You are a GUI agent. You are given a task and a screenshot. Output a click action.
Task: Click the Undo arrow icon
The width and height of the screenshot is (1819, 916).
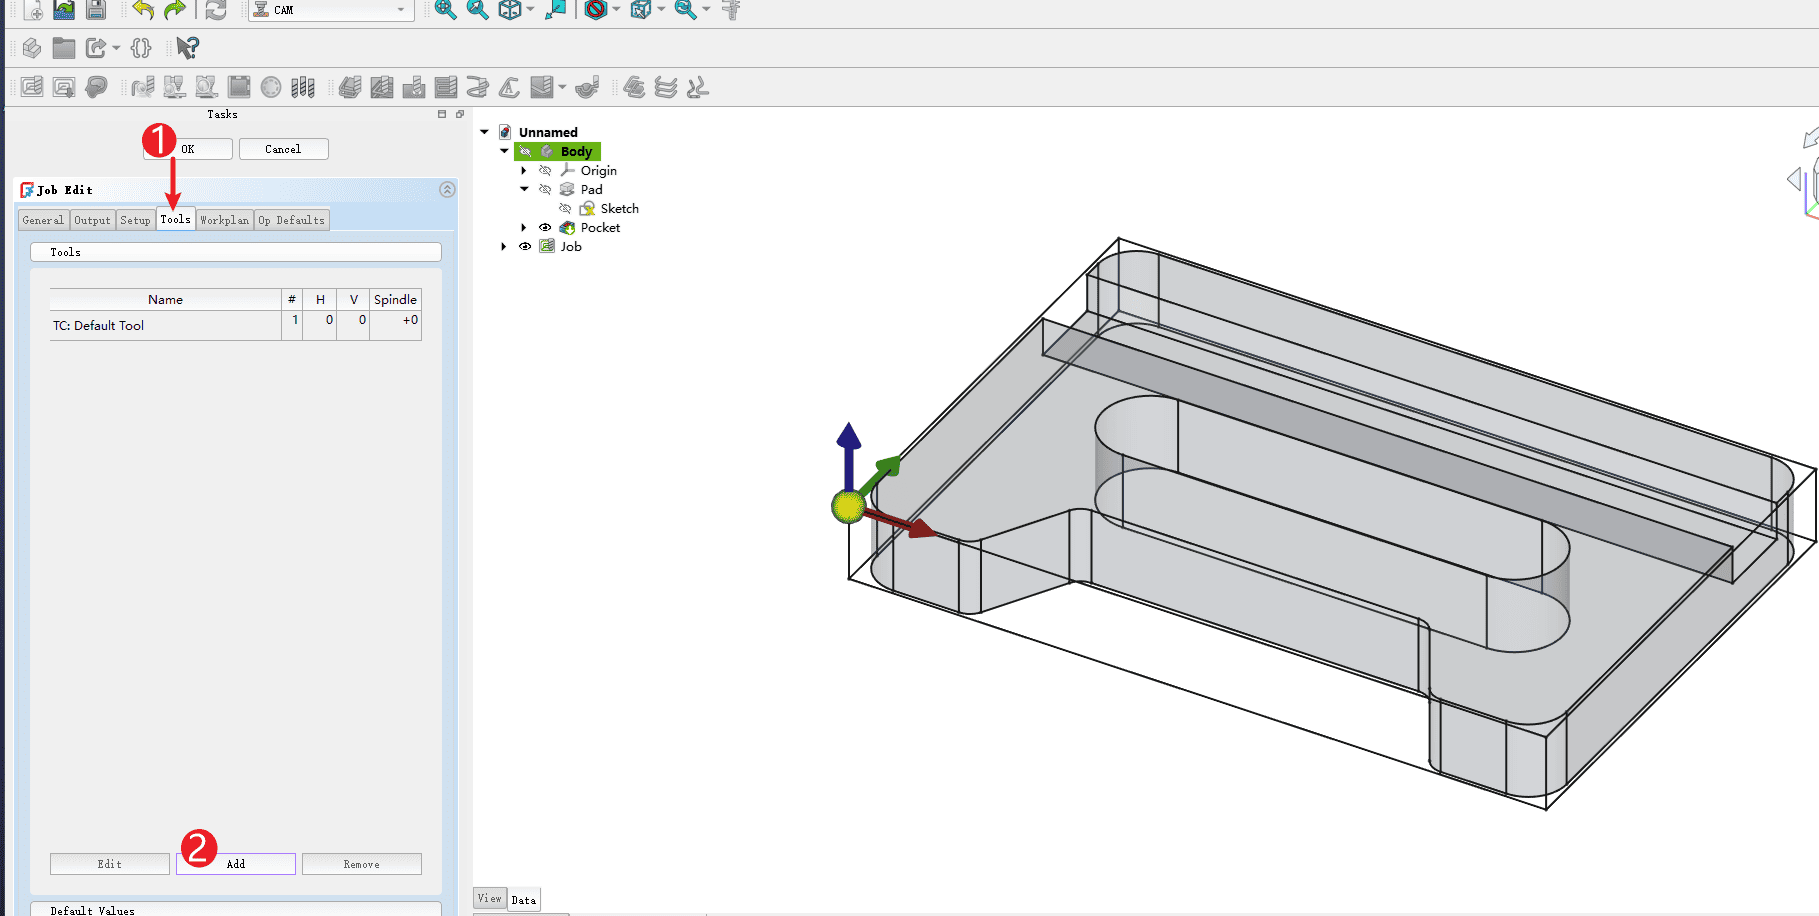(143, 10)
